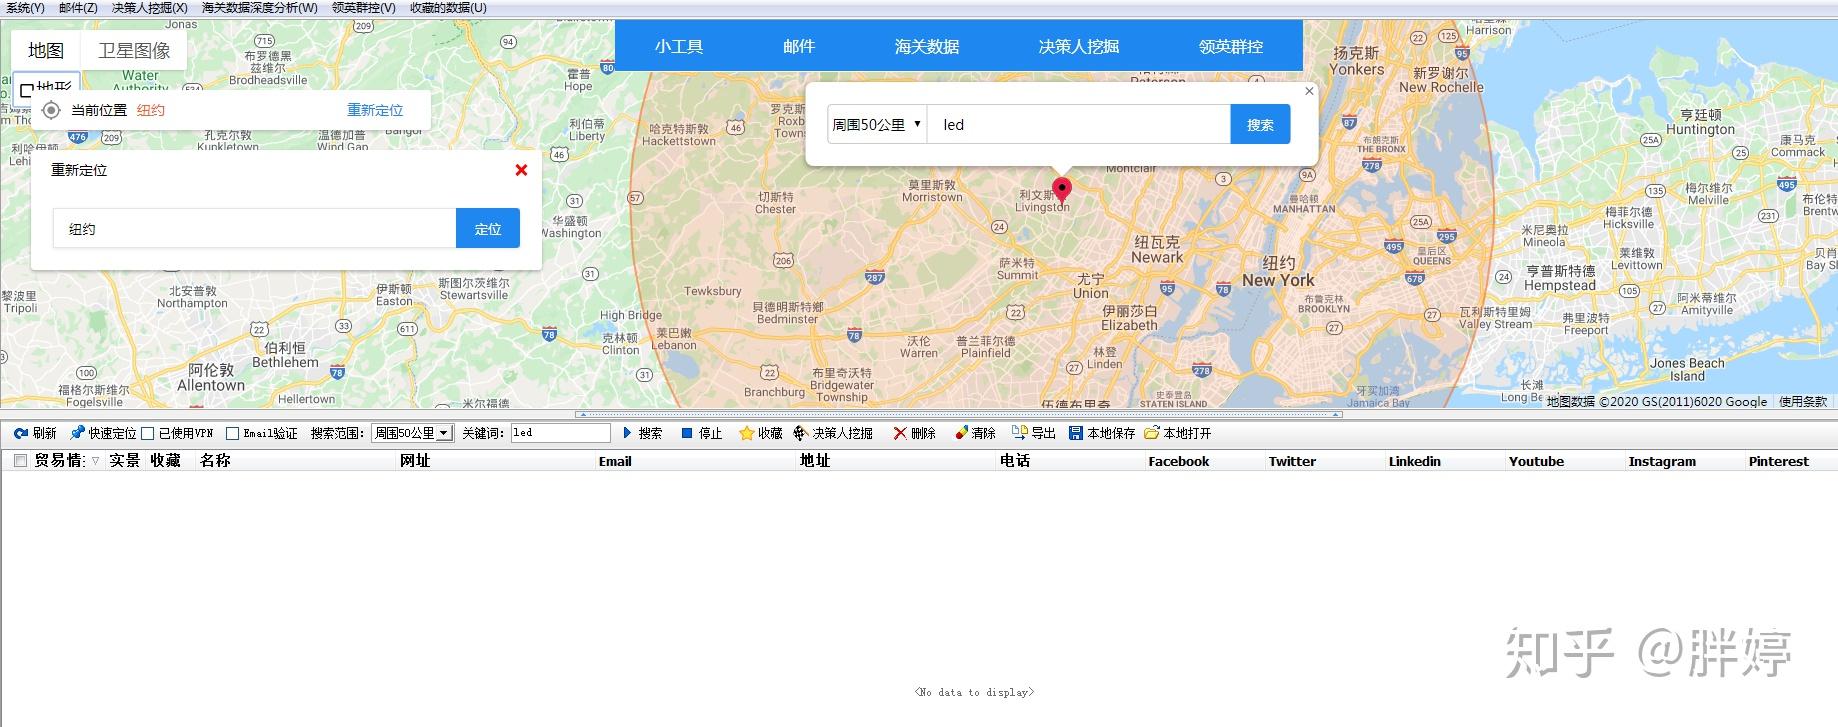Focus the 纽约 location input field
Image resolution: width=1838 pixels, height=727 pixels.
255,228
